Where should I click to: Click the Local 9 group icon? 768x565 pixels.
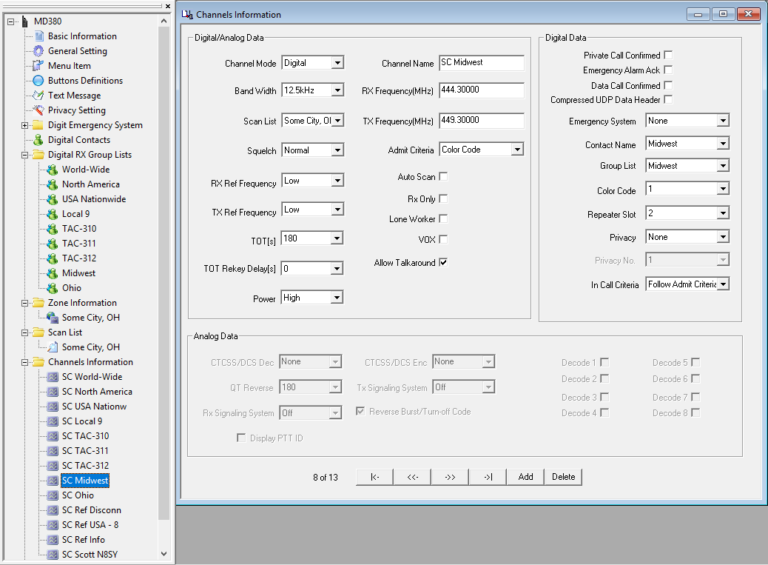click(52, 214)
